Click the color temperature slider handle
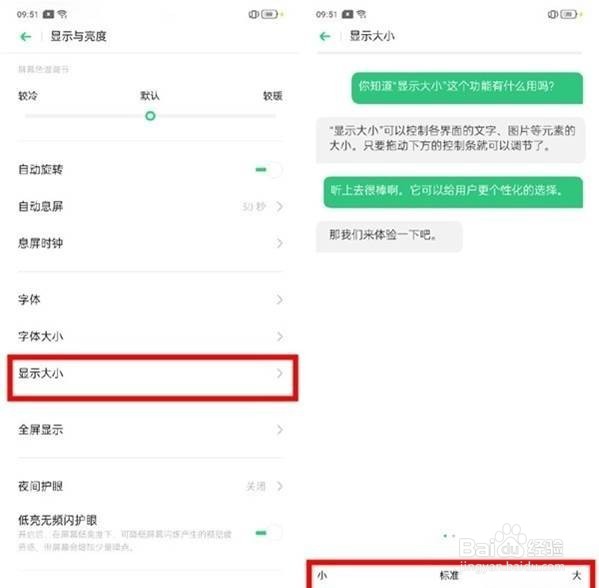This screenshot has height=588, width=599. click(x=150, y=116)
